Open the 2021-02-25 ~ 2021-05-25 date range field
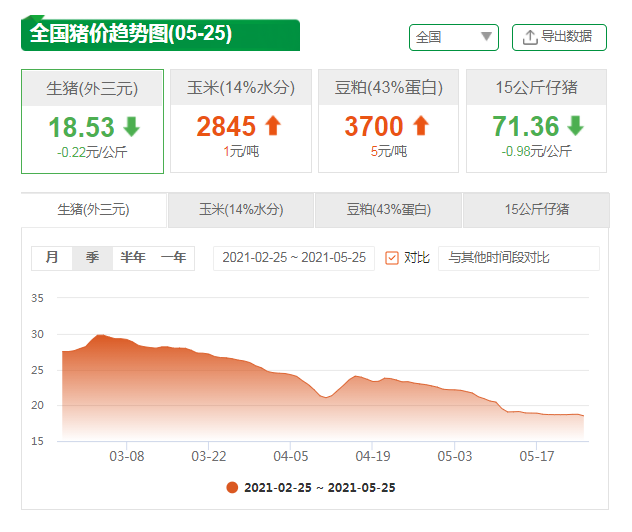The width and height of the screenshot is (632, 532). [x=294, y=258]
